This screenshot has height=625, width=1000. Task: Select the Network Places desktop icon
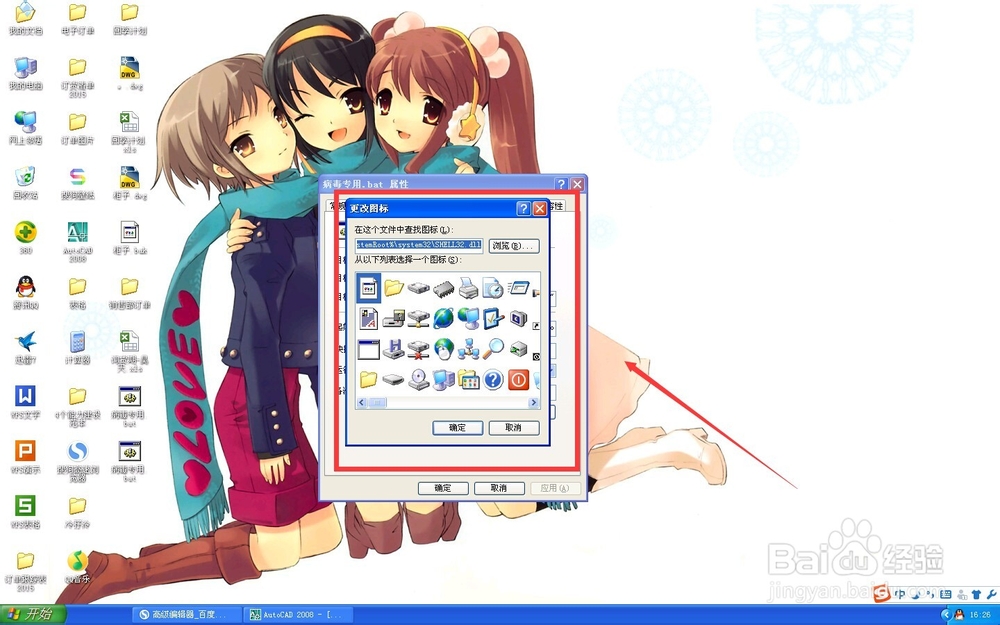coord(26,128)
